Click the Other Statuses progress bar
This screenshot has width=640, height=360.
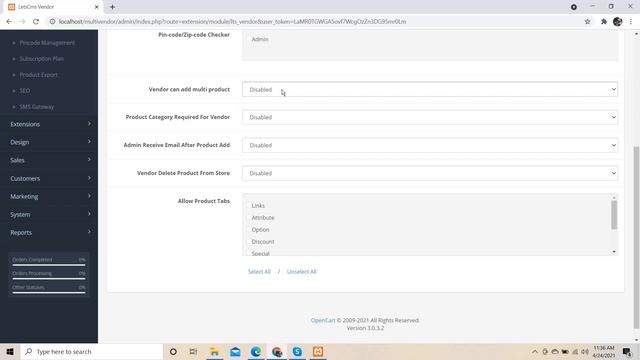coord(49,293)
